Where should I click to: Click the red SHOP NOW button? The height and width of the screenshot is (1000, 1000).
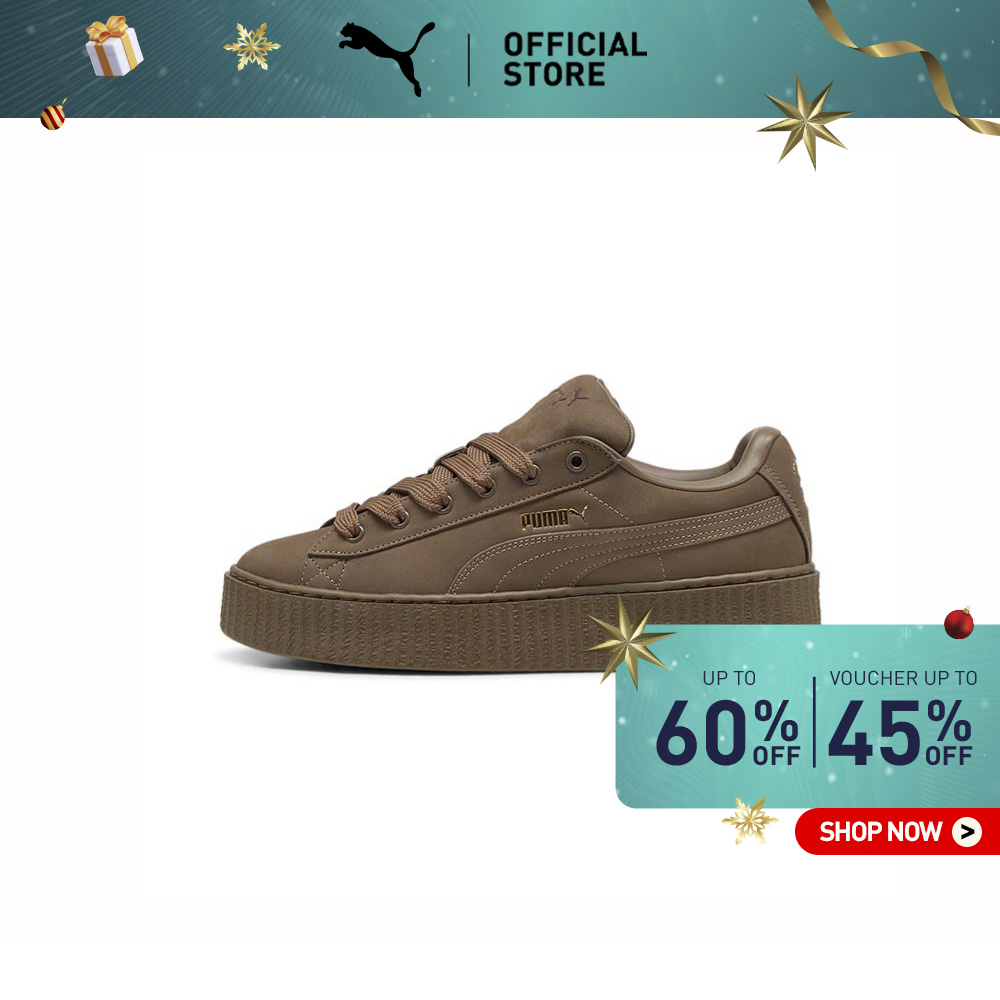tap(897, 832)
